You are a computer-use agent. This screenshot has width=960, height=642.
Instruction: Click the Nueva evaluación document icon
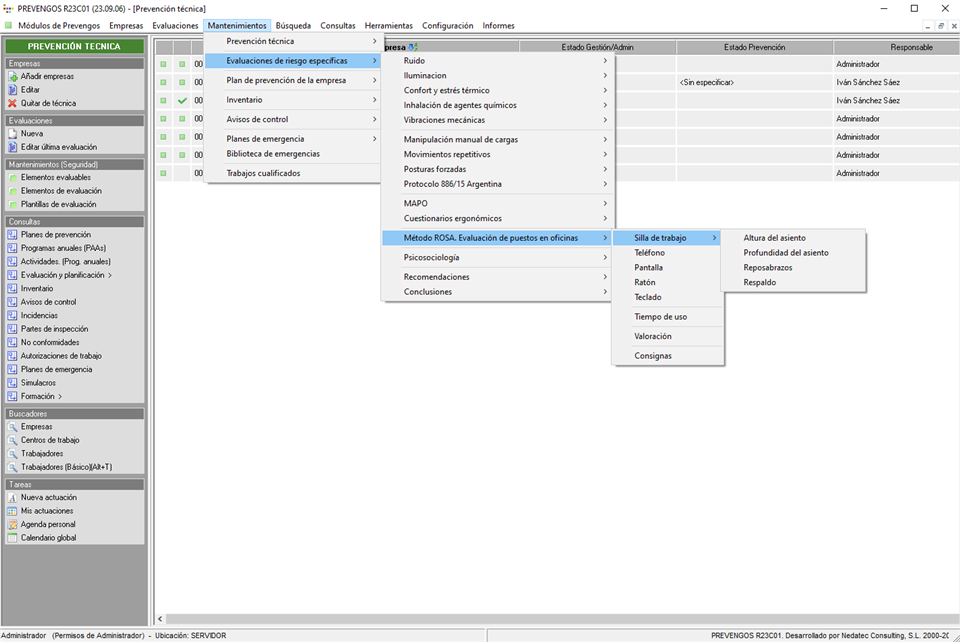pos(13,134)
